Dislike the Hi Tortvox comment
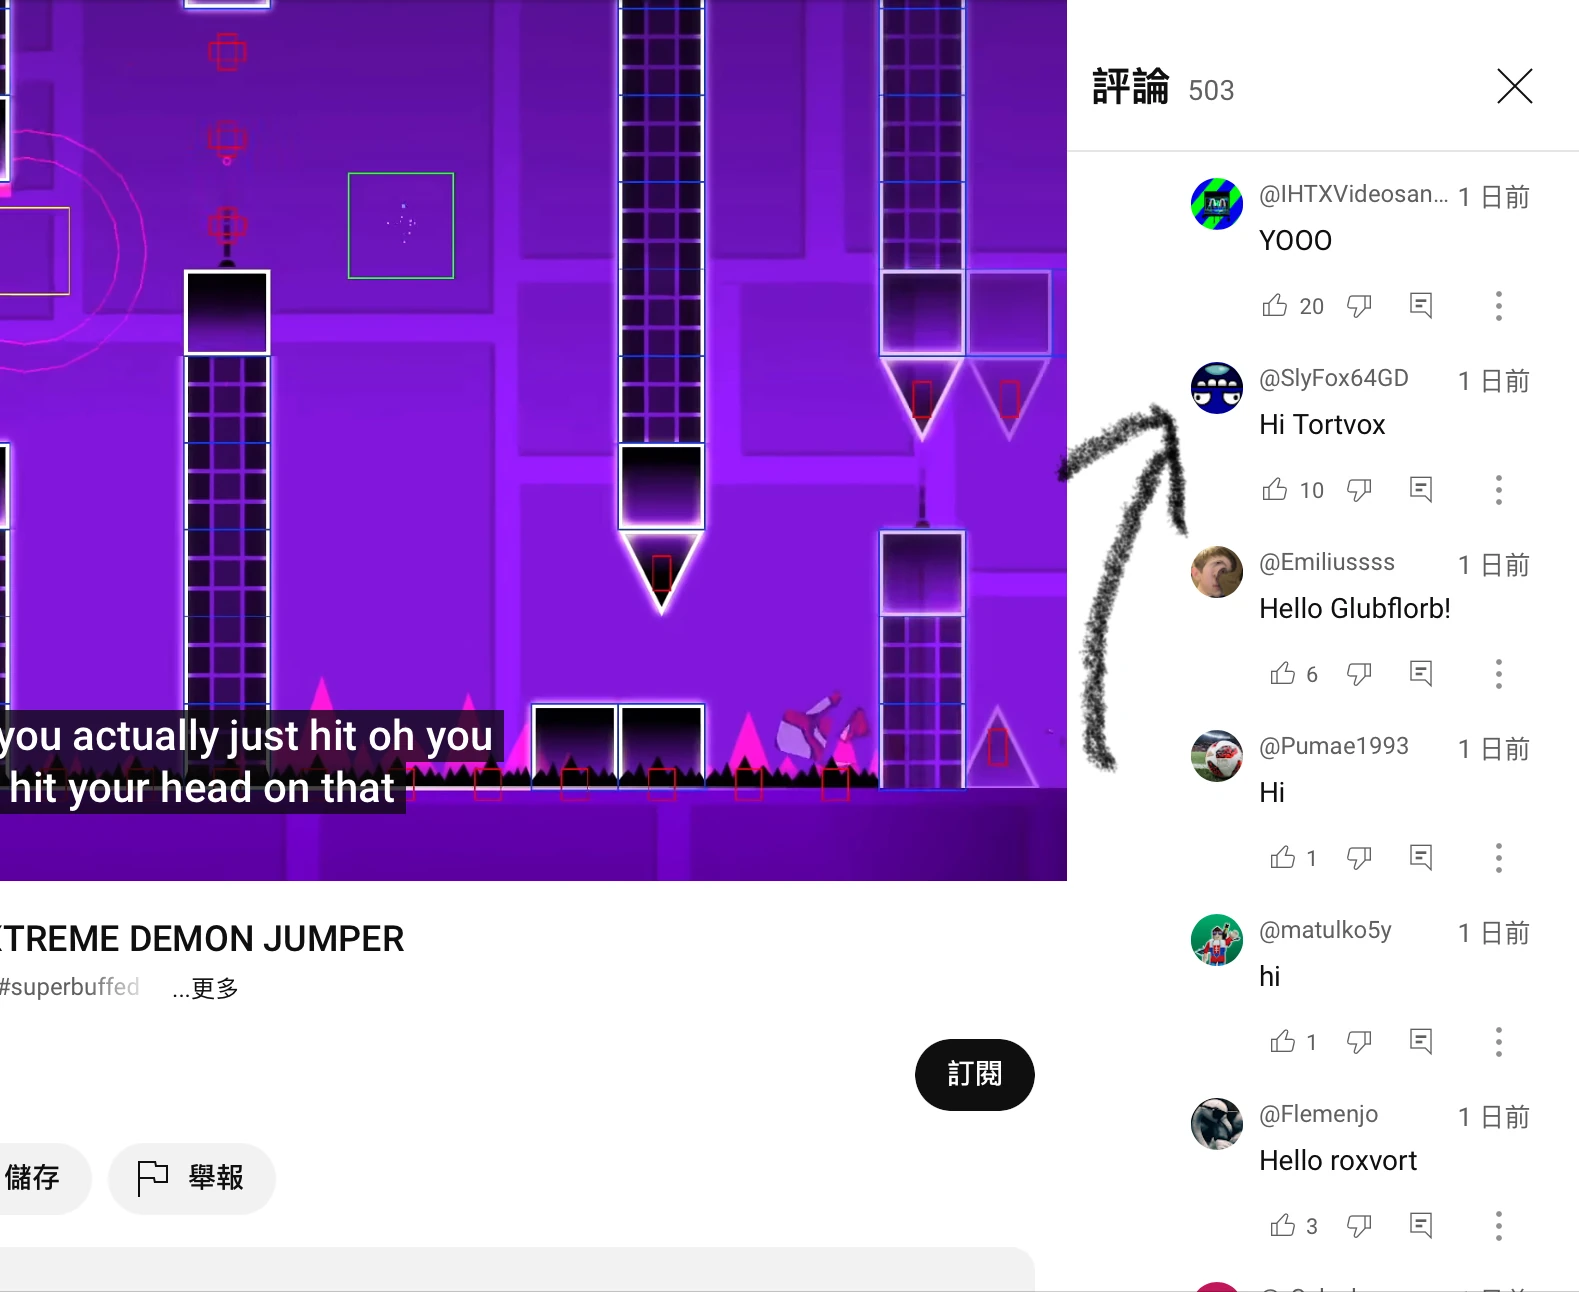Image resolution: width=1579 pixels, height=1292 pixels. pyautogui.click(x=1359, y=489)
